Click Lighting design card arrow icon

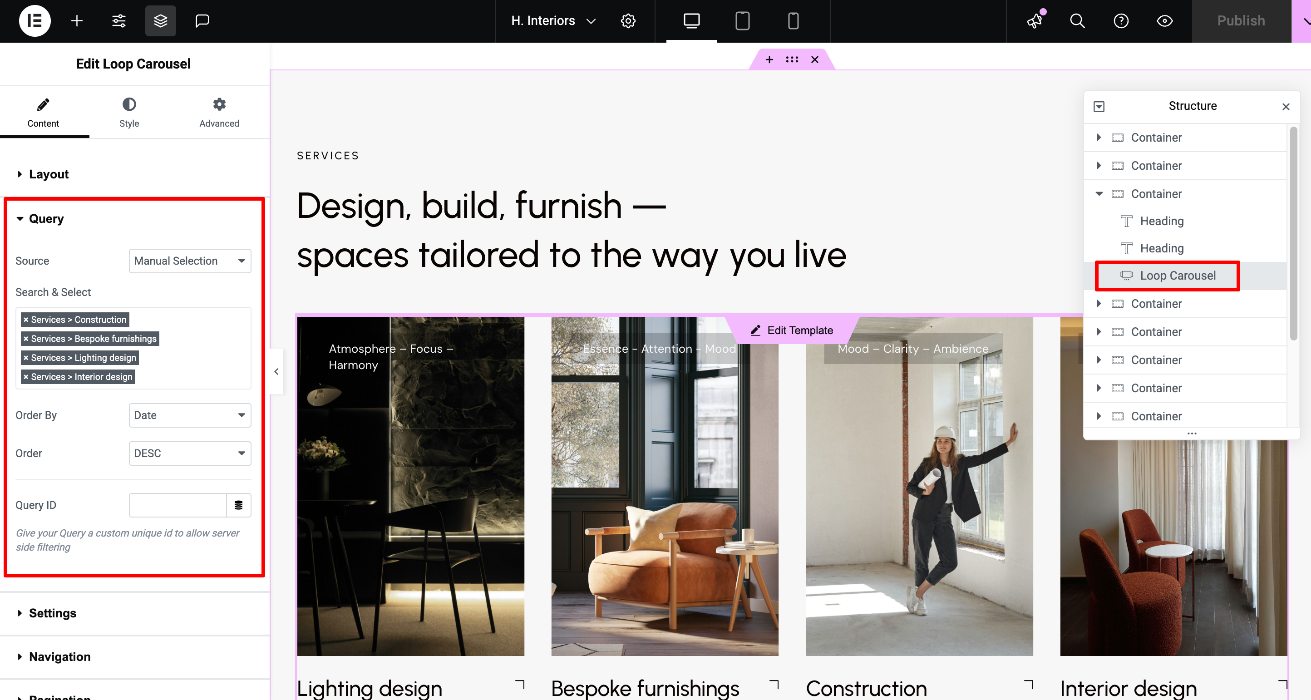pyautogui.click(x=519, y=684)
